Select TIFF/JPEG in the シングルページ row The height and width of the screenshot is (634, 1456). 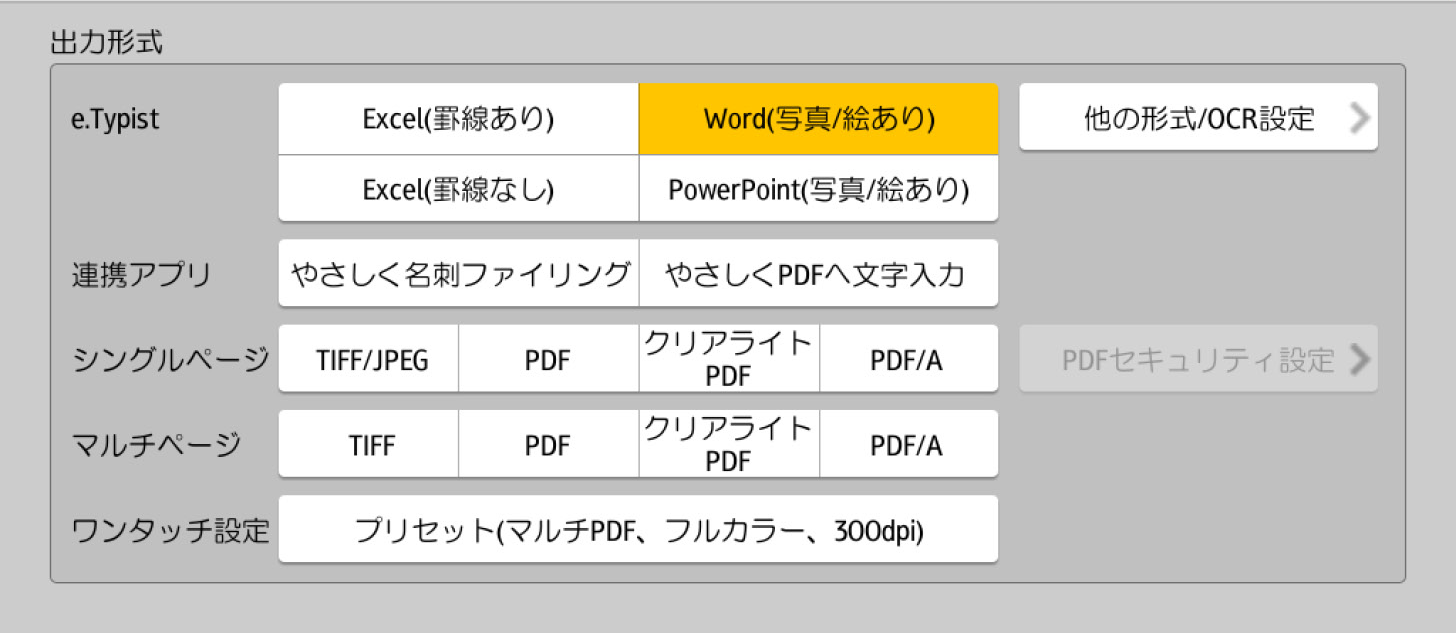point(368,360)
